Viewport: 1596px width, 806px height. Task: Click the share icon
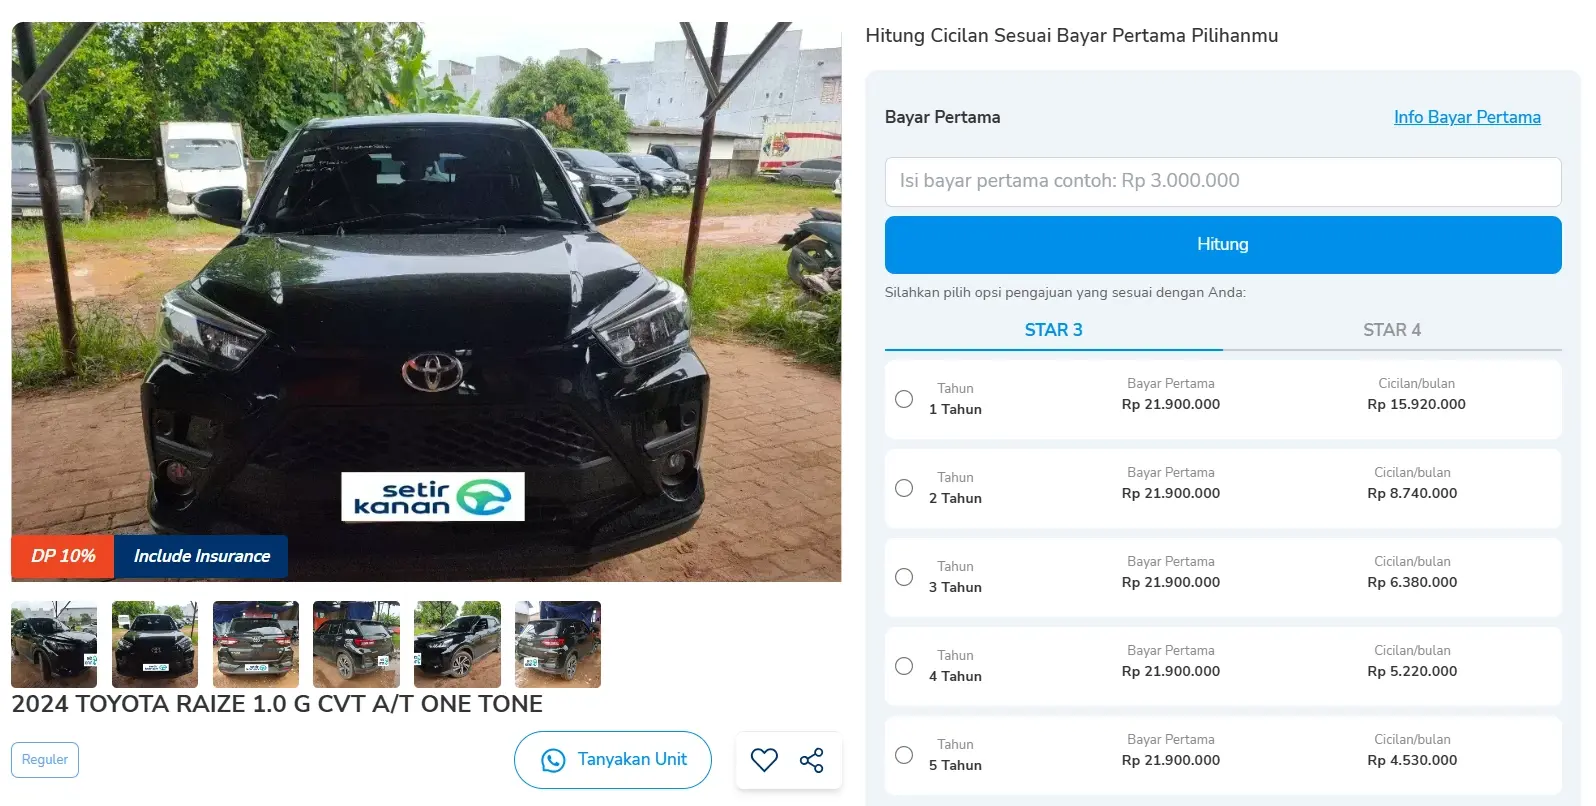click(x=812, y=760)
